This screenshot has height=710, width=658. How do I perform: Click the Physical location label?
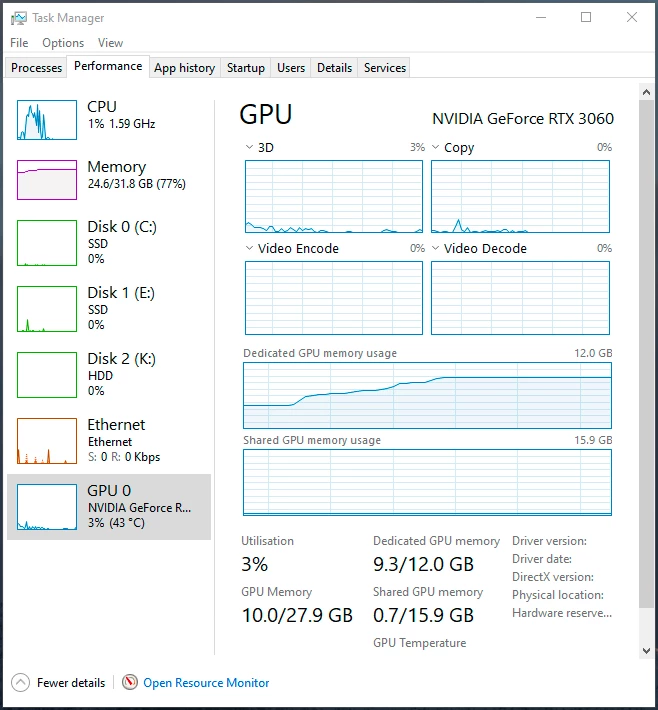coord(558,595)
